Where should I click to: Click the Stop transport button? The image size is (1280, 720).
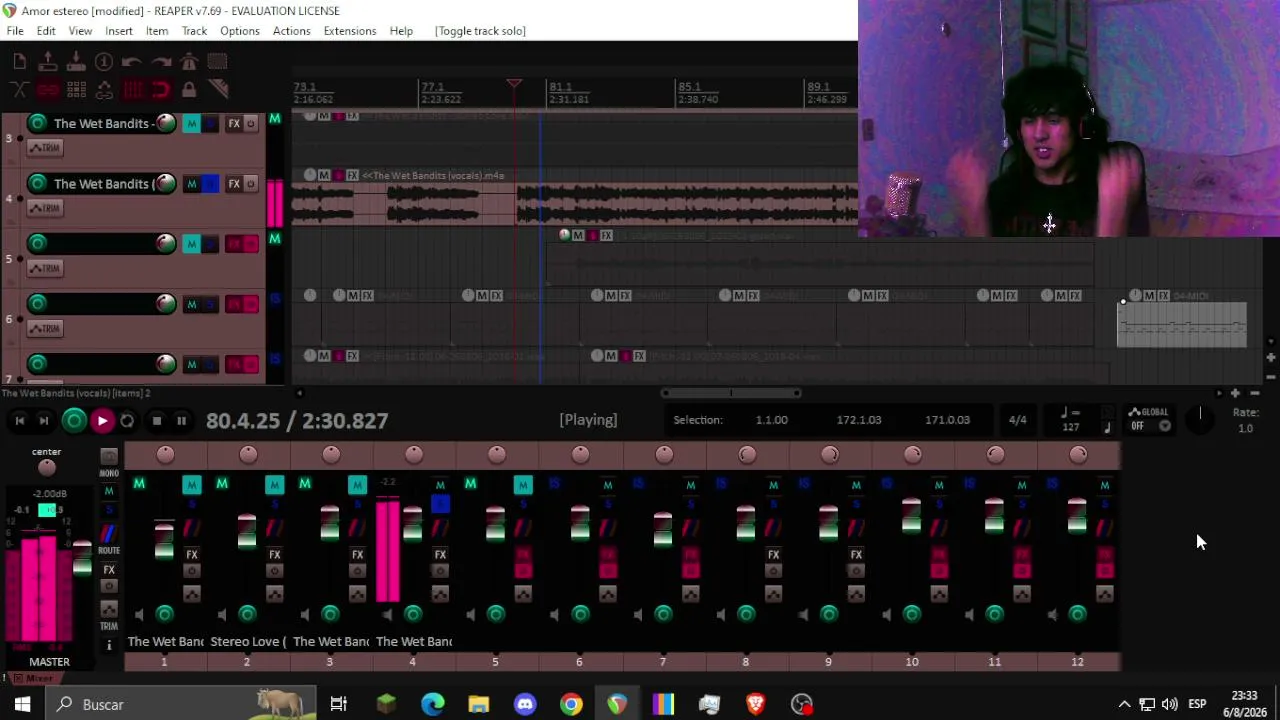(156, 421)
